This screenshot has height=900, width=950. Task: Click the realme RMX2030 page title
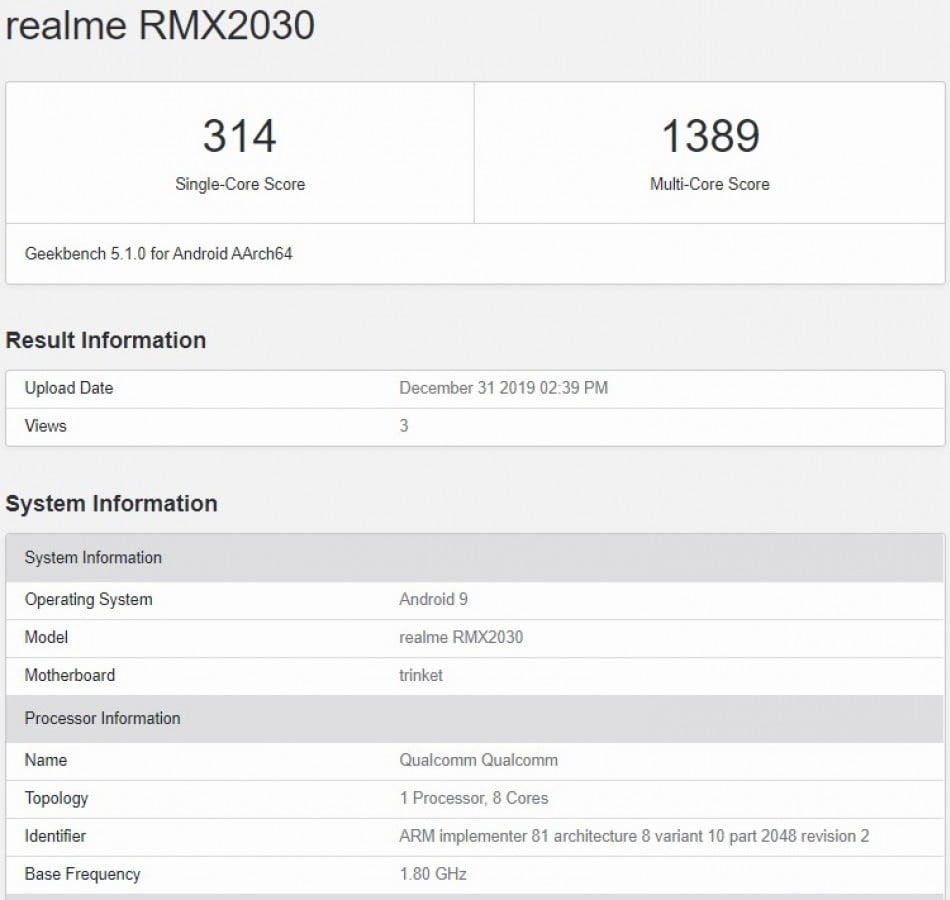point(160,27)
